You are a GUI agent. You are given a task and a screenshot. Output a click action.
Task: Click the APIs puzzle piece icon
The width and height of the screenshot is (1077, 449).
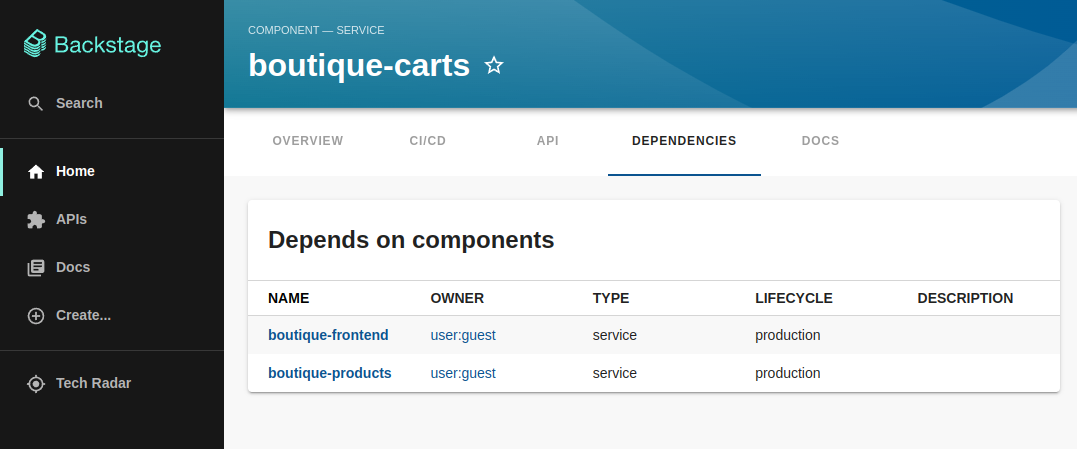(x=36, y=219)
